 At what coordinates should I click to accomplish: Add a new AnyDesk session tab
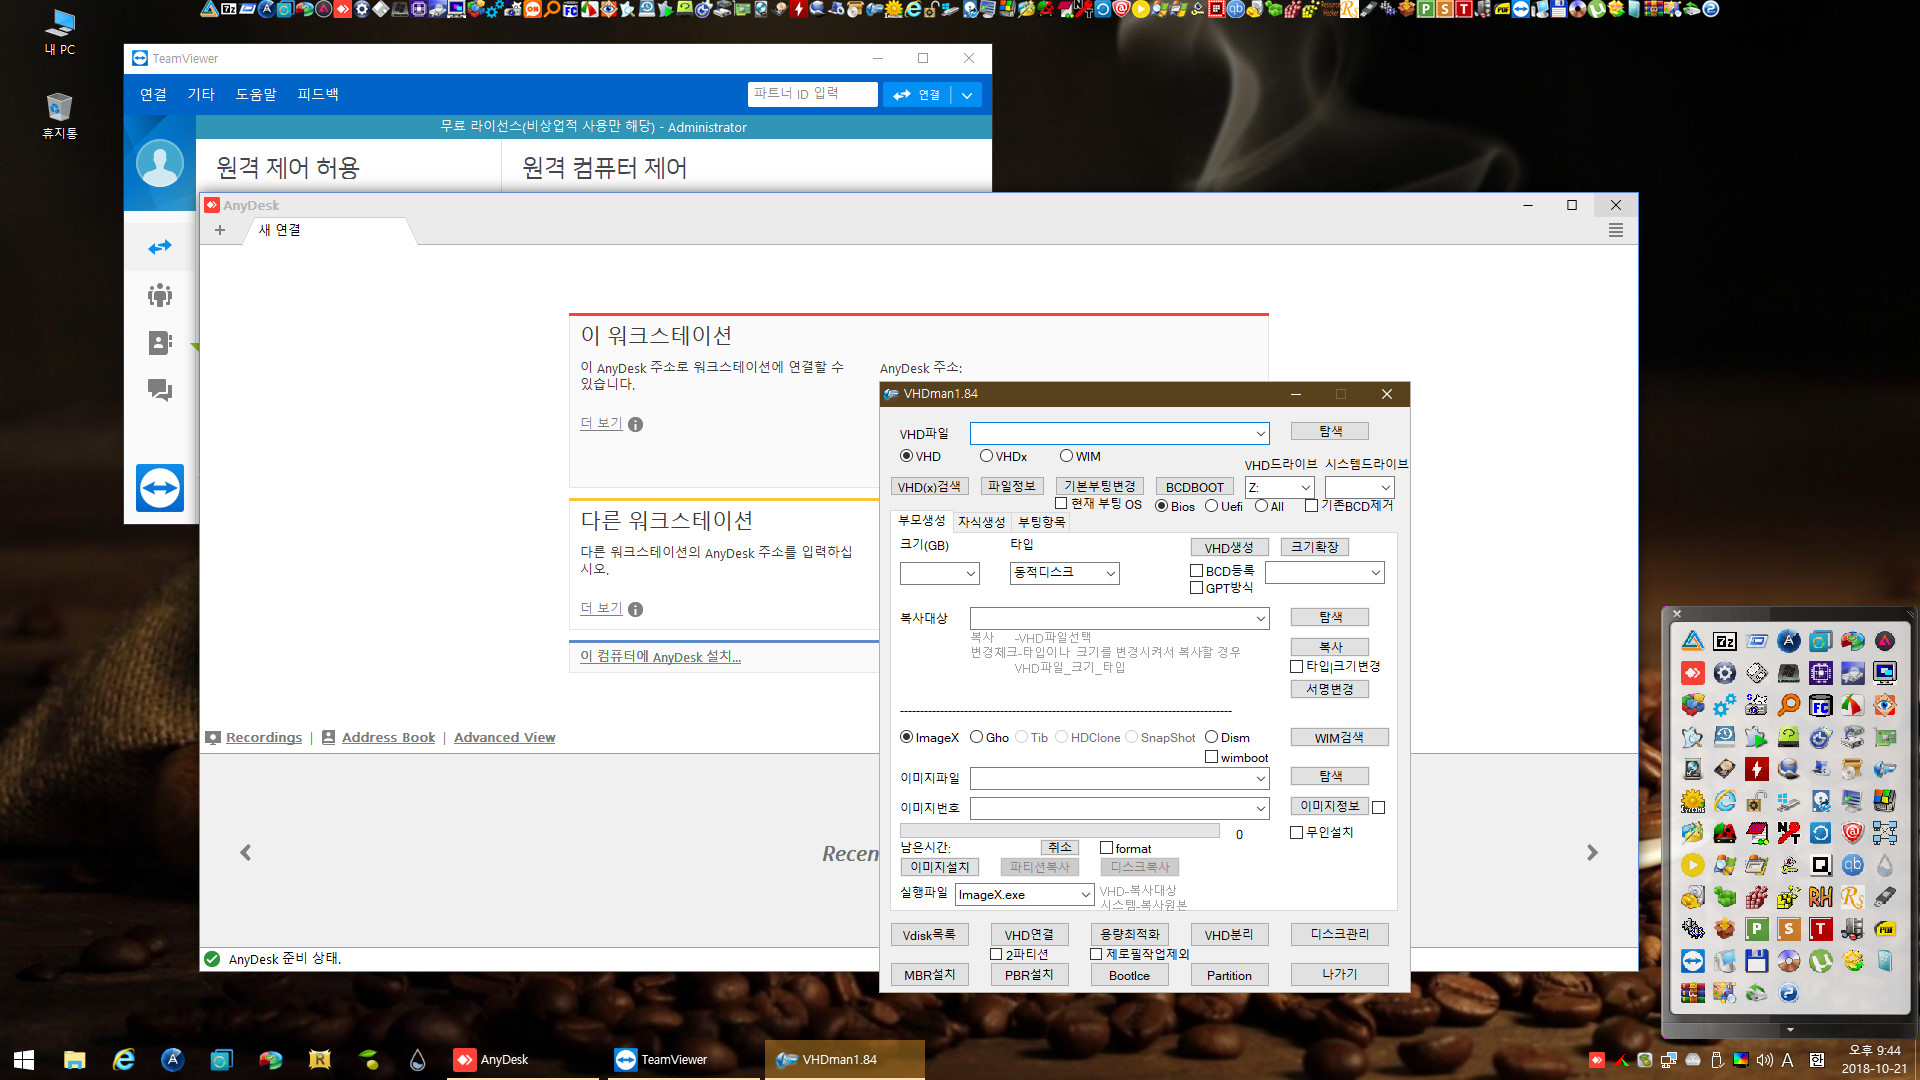[x=220, y=230]
